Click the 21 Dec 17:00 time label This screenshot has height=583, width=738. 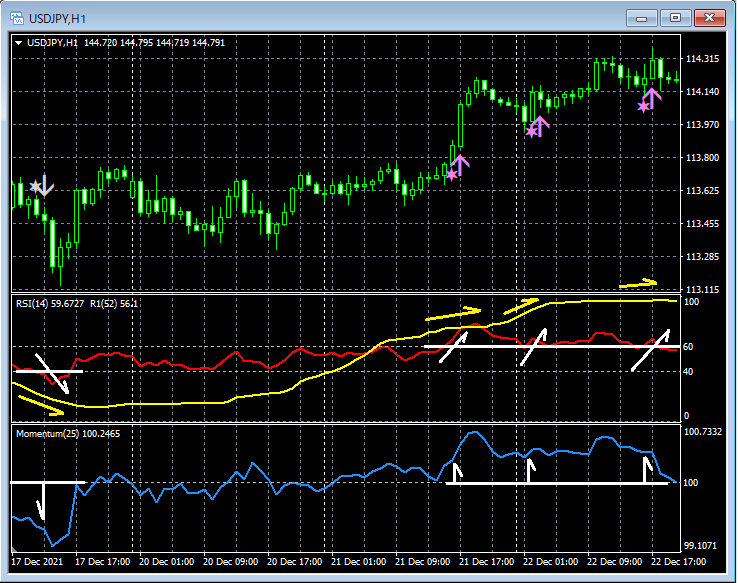[x=487, y=562]
